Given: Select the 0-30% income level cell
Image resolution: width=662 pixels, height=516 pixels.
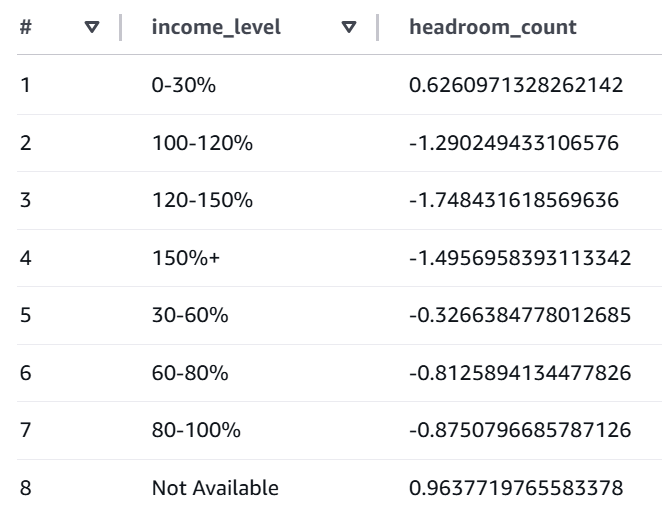Looking at the screenshot, I should (x=181, y=86).
